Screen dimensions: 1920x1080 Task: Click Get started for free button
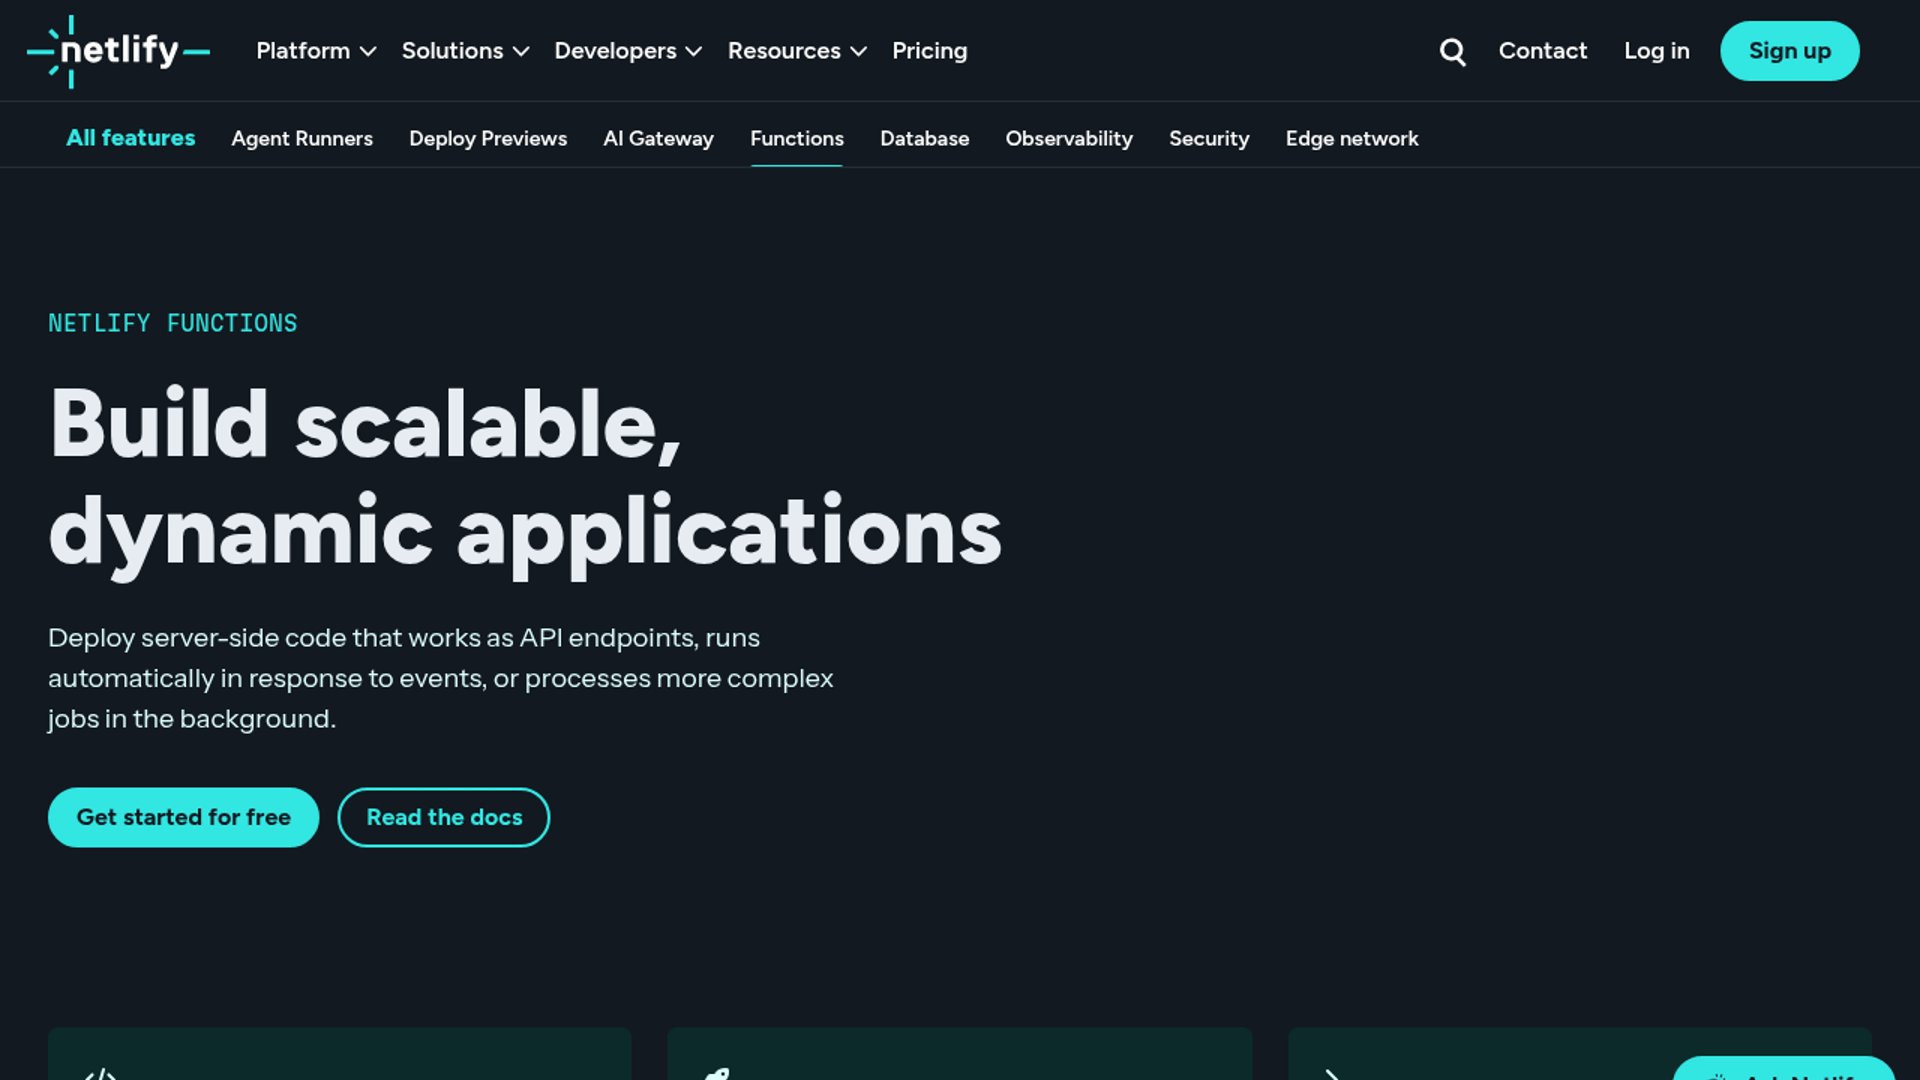coord(183,817)
